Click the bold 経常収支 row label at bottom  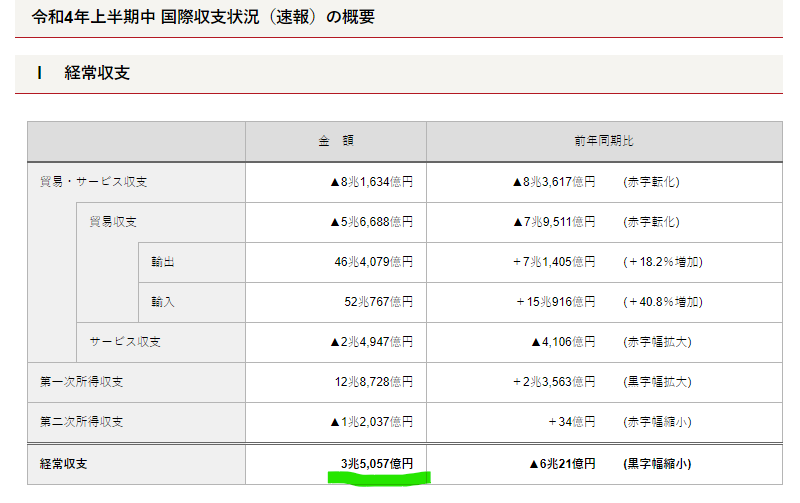65,463
